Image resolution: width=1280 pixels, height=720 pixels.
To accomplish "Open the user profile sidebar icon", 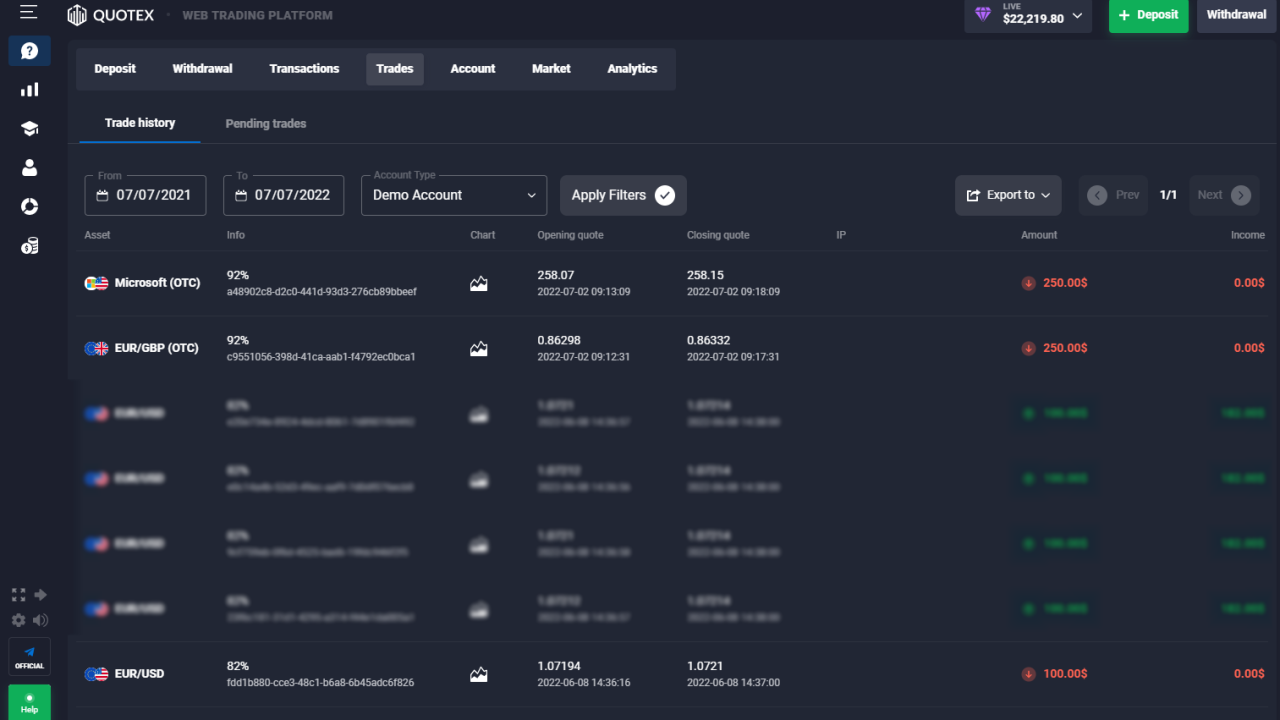I will coord(29,167).
